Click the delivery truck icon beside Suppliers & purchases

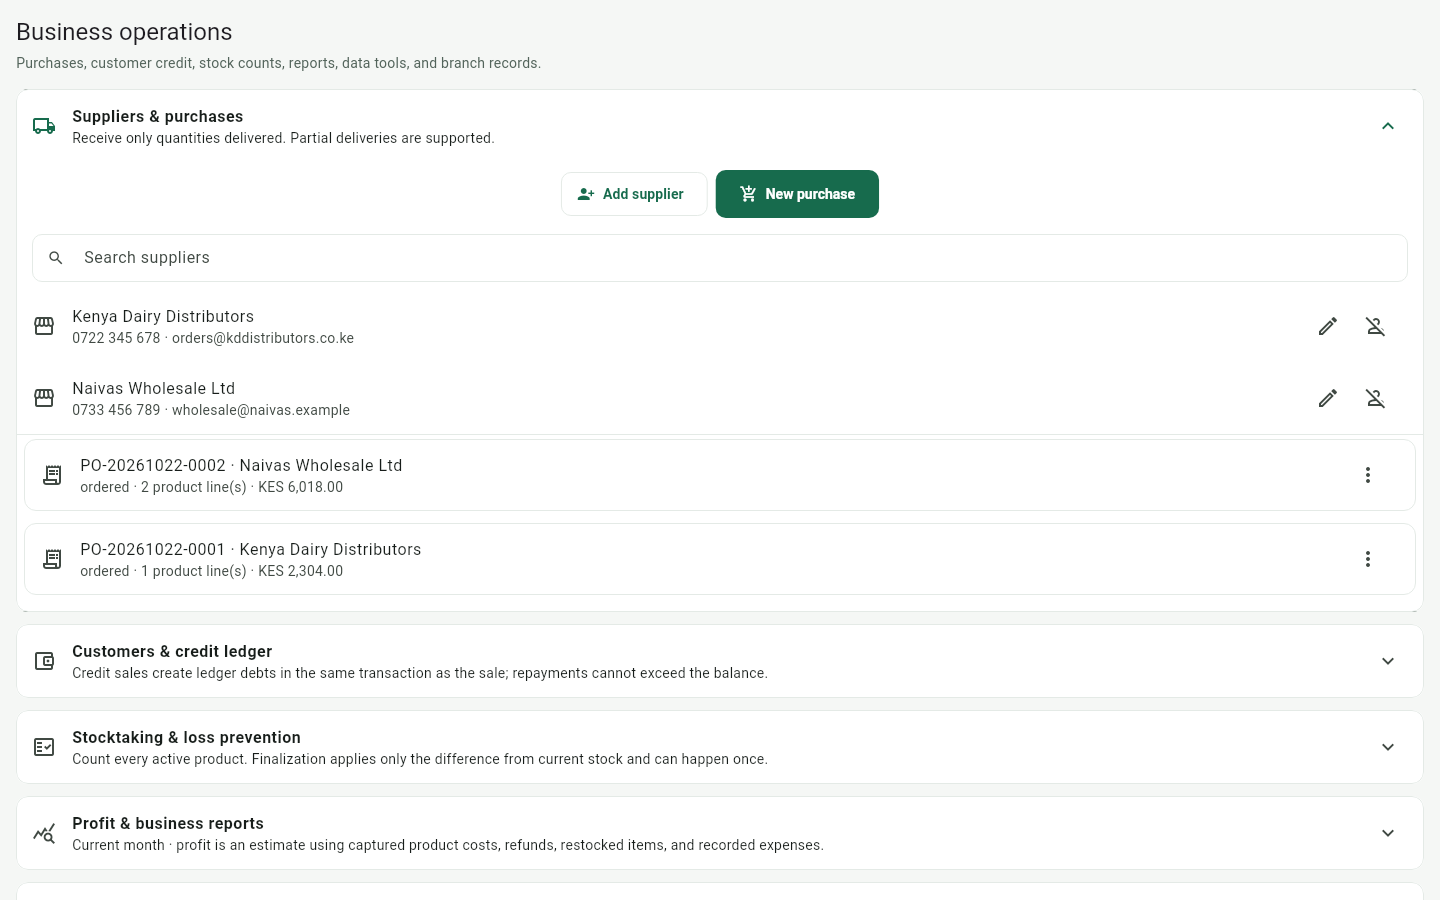[44, 126]
